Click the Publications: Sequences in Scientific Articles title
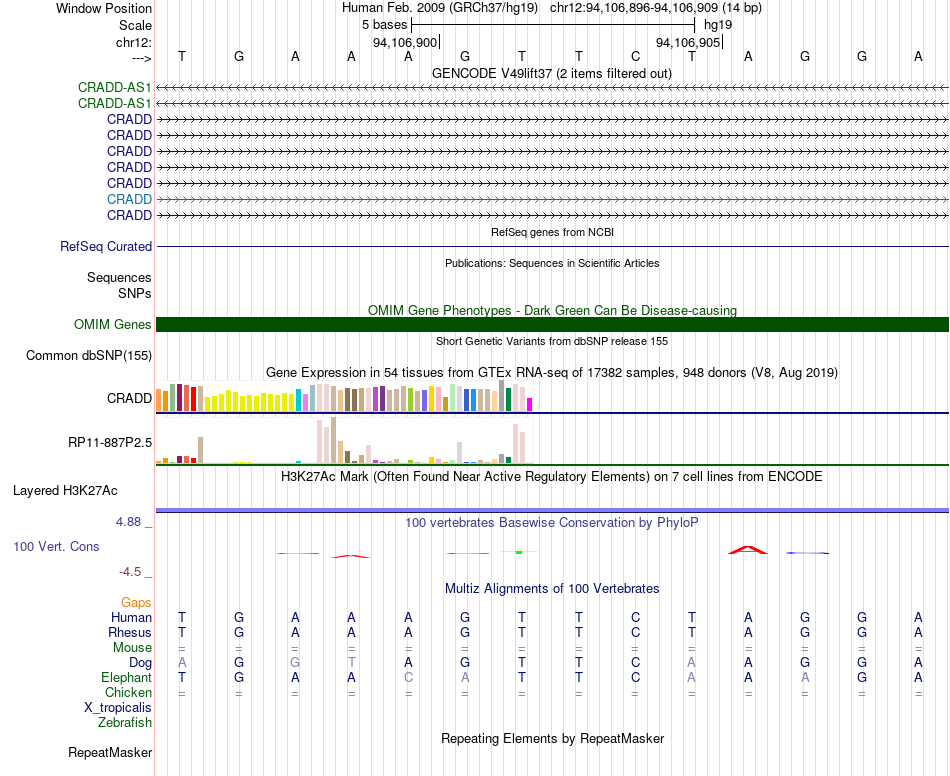 coord(552,263)
